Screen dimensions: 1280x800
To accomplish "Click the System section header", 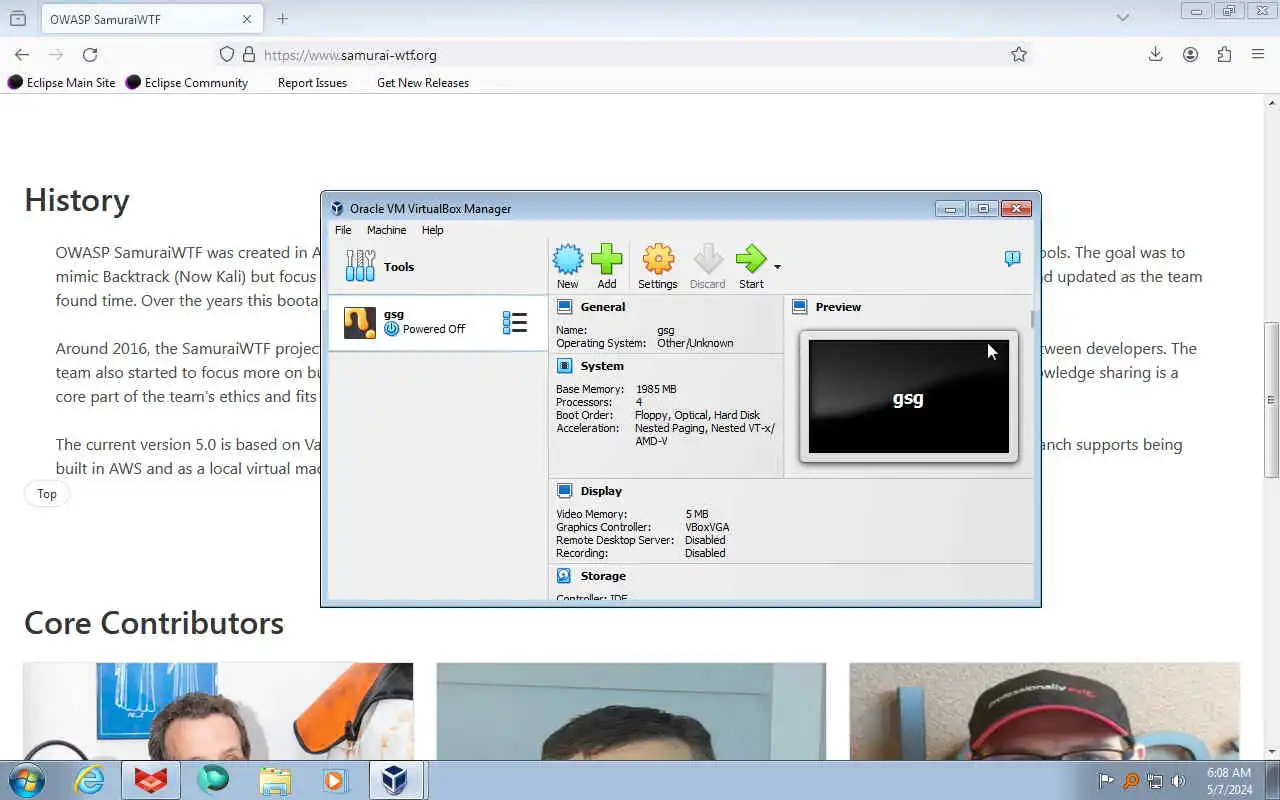I will click(x=602, y=366).
